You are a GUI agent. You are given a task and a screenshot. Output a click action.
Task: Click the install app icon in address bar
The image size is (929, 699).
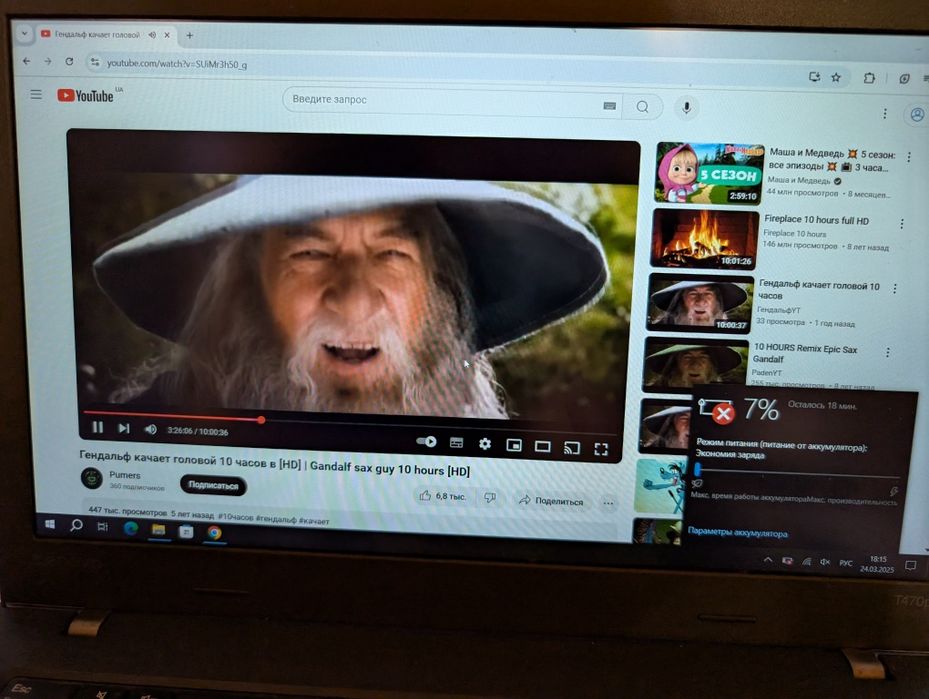coord(815,76)
